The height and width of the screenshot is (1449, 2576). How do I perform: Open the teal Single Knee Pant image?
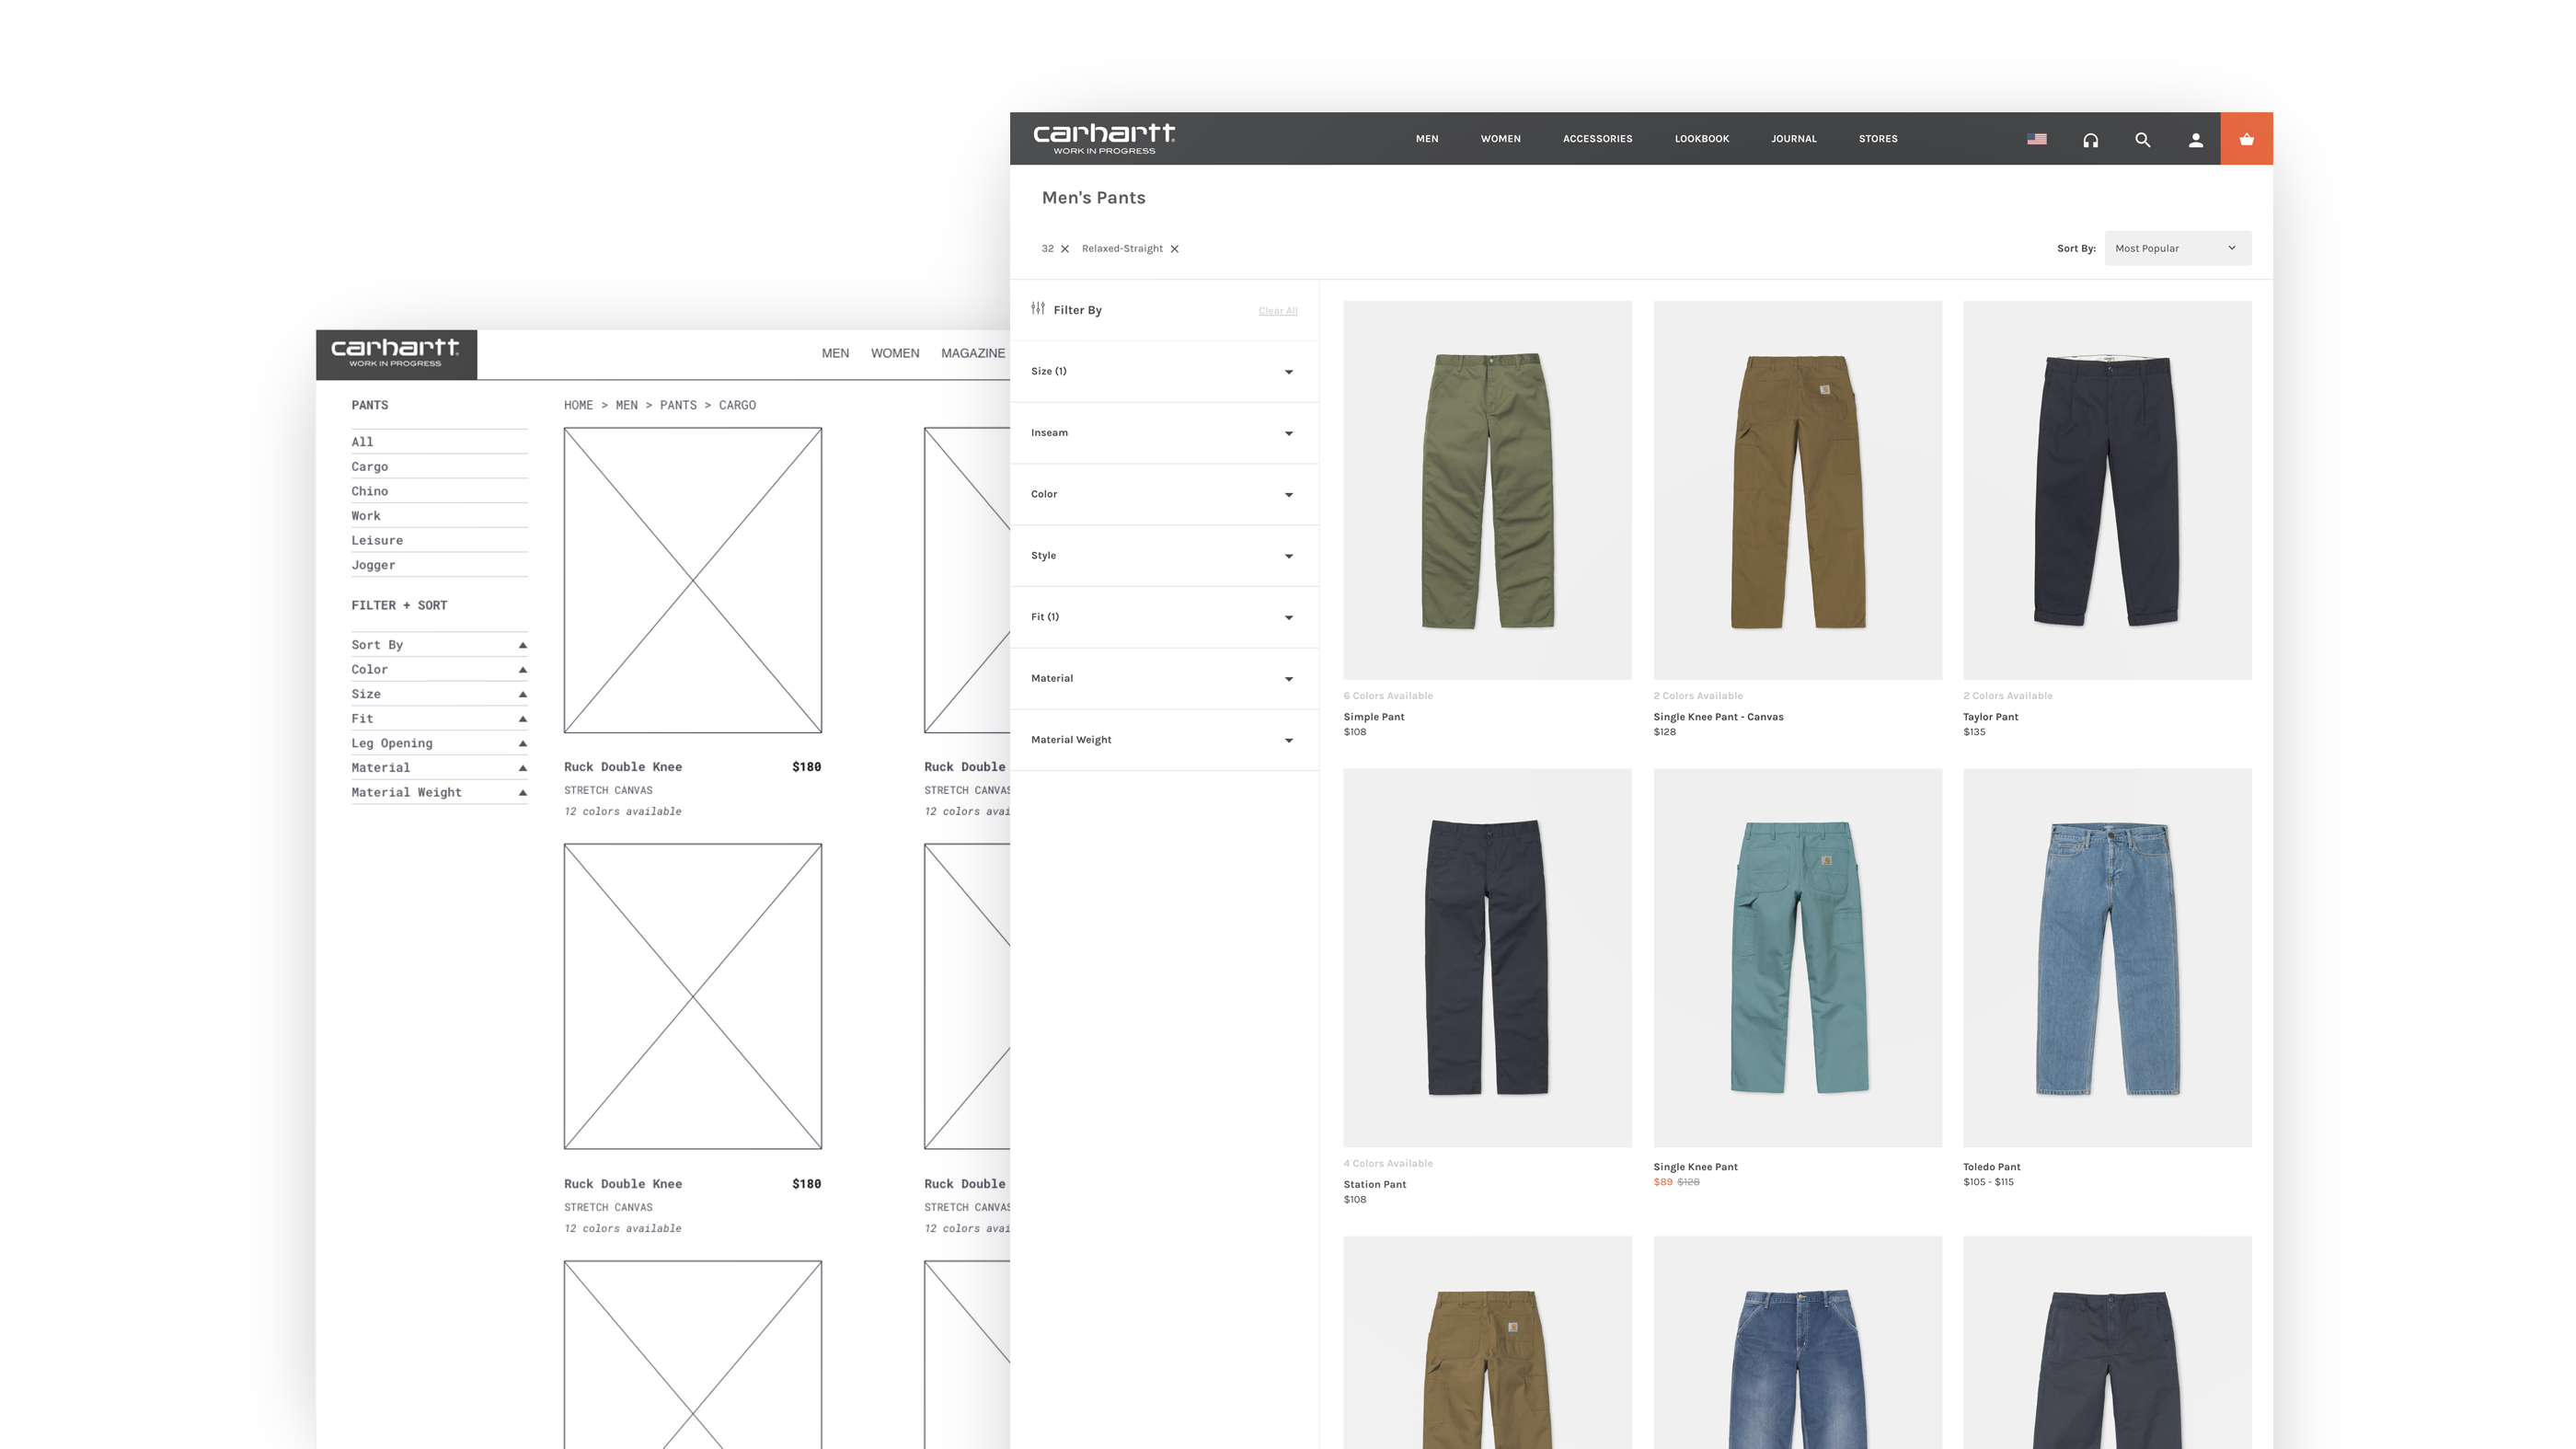click(1797, 957)
